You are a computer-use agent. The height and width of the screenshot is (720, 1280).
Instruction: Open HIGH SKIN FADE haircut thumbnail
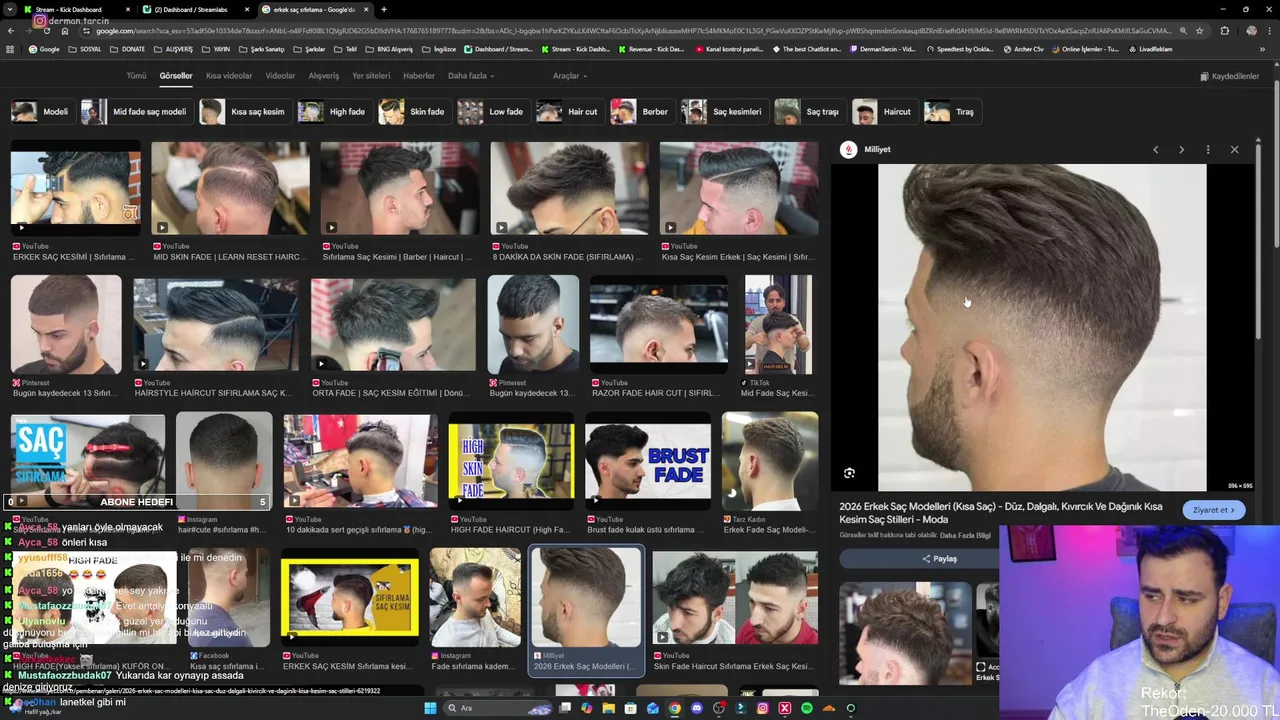(511, 462)
